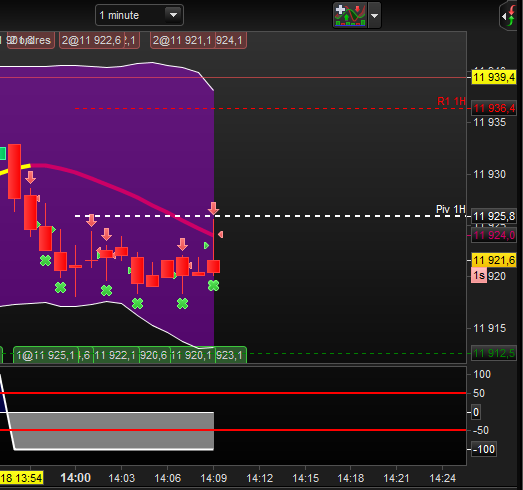Select the green X marker below the 14:09 candle
The height and width of the screenshot is (490, 523).
213,286
